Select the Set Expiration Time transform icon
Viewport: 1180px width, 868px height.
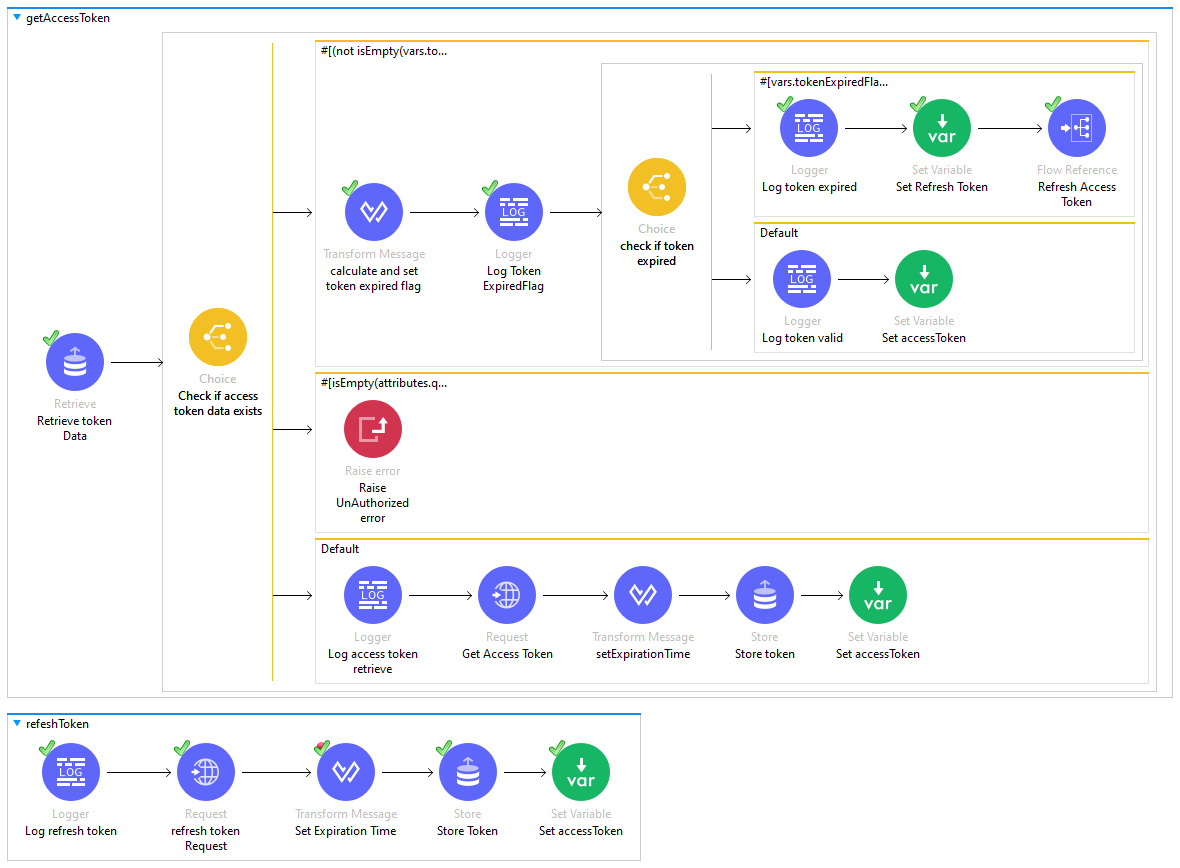coord(345,772)
